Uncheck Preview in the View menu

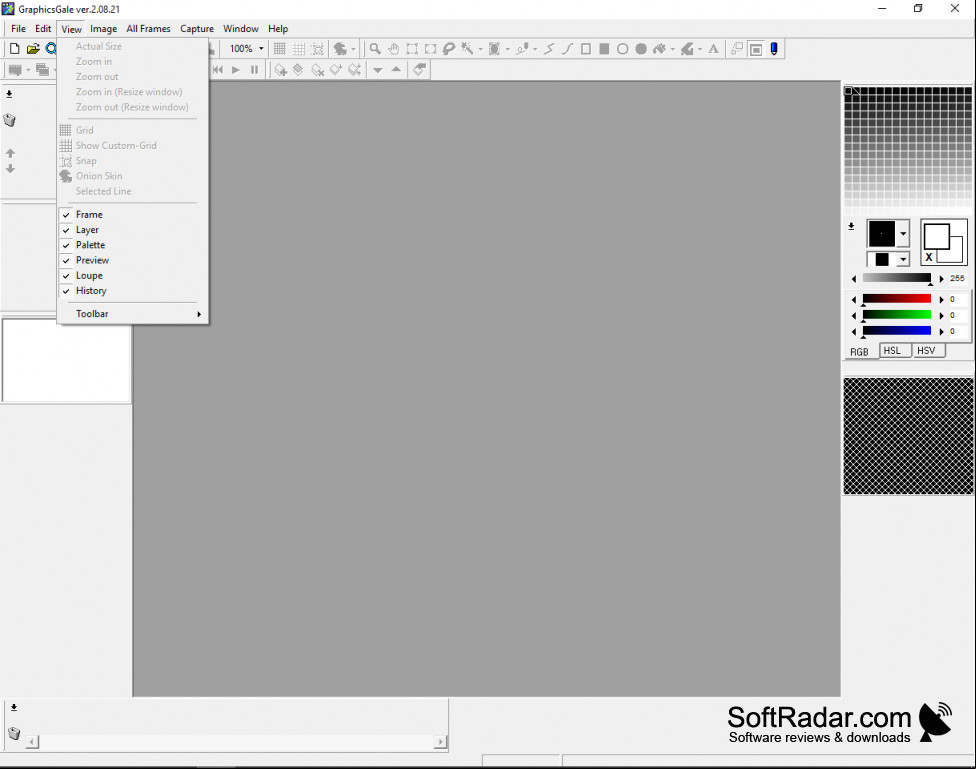[133, 260]
